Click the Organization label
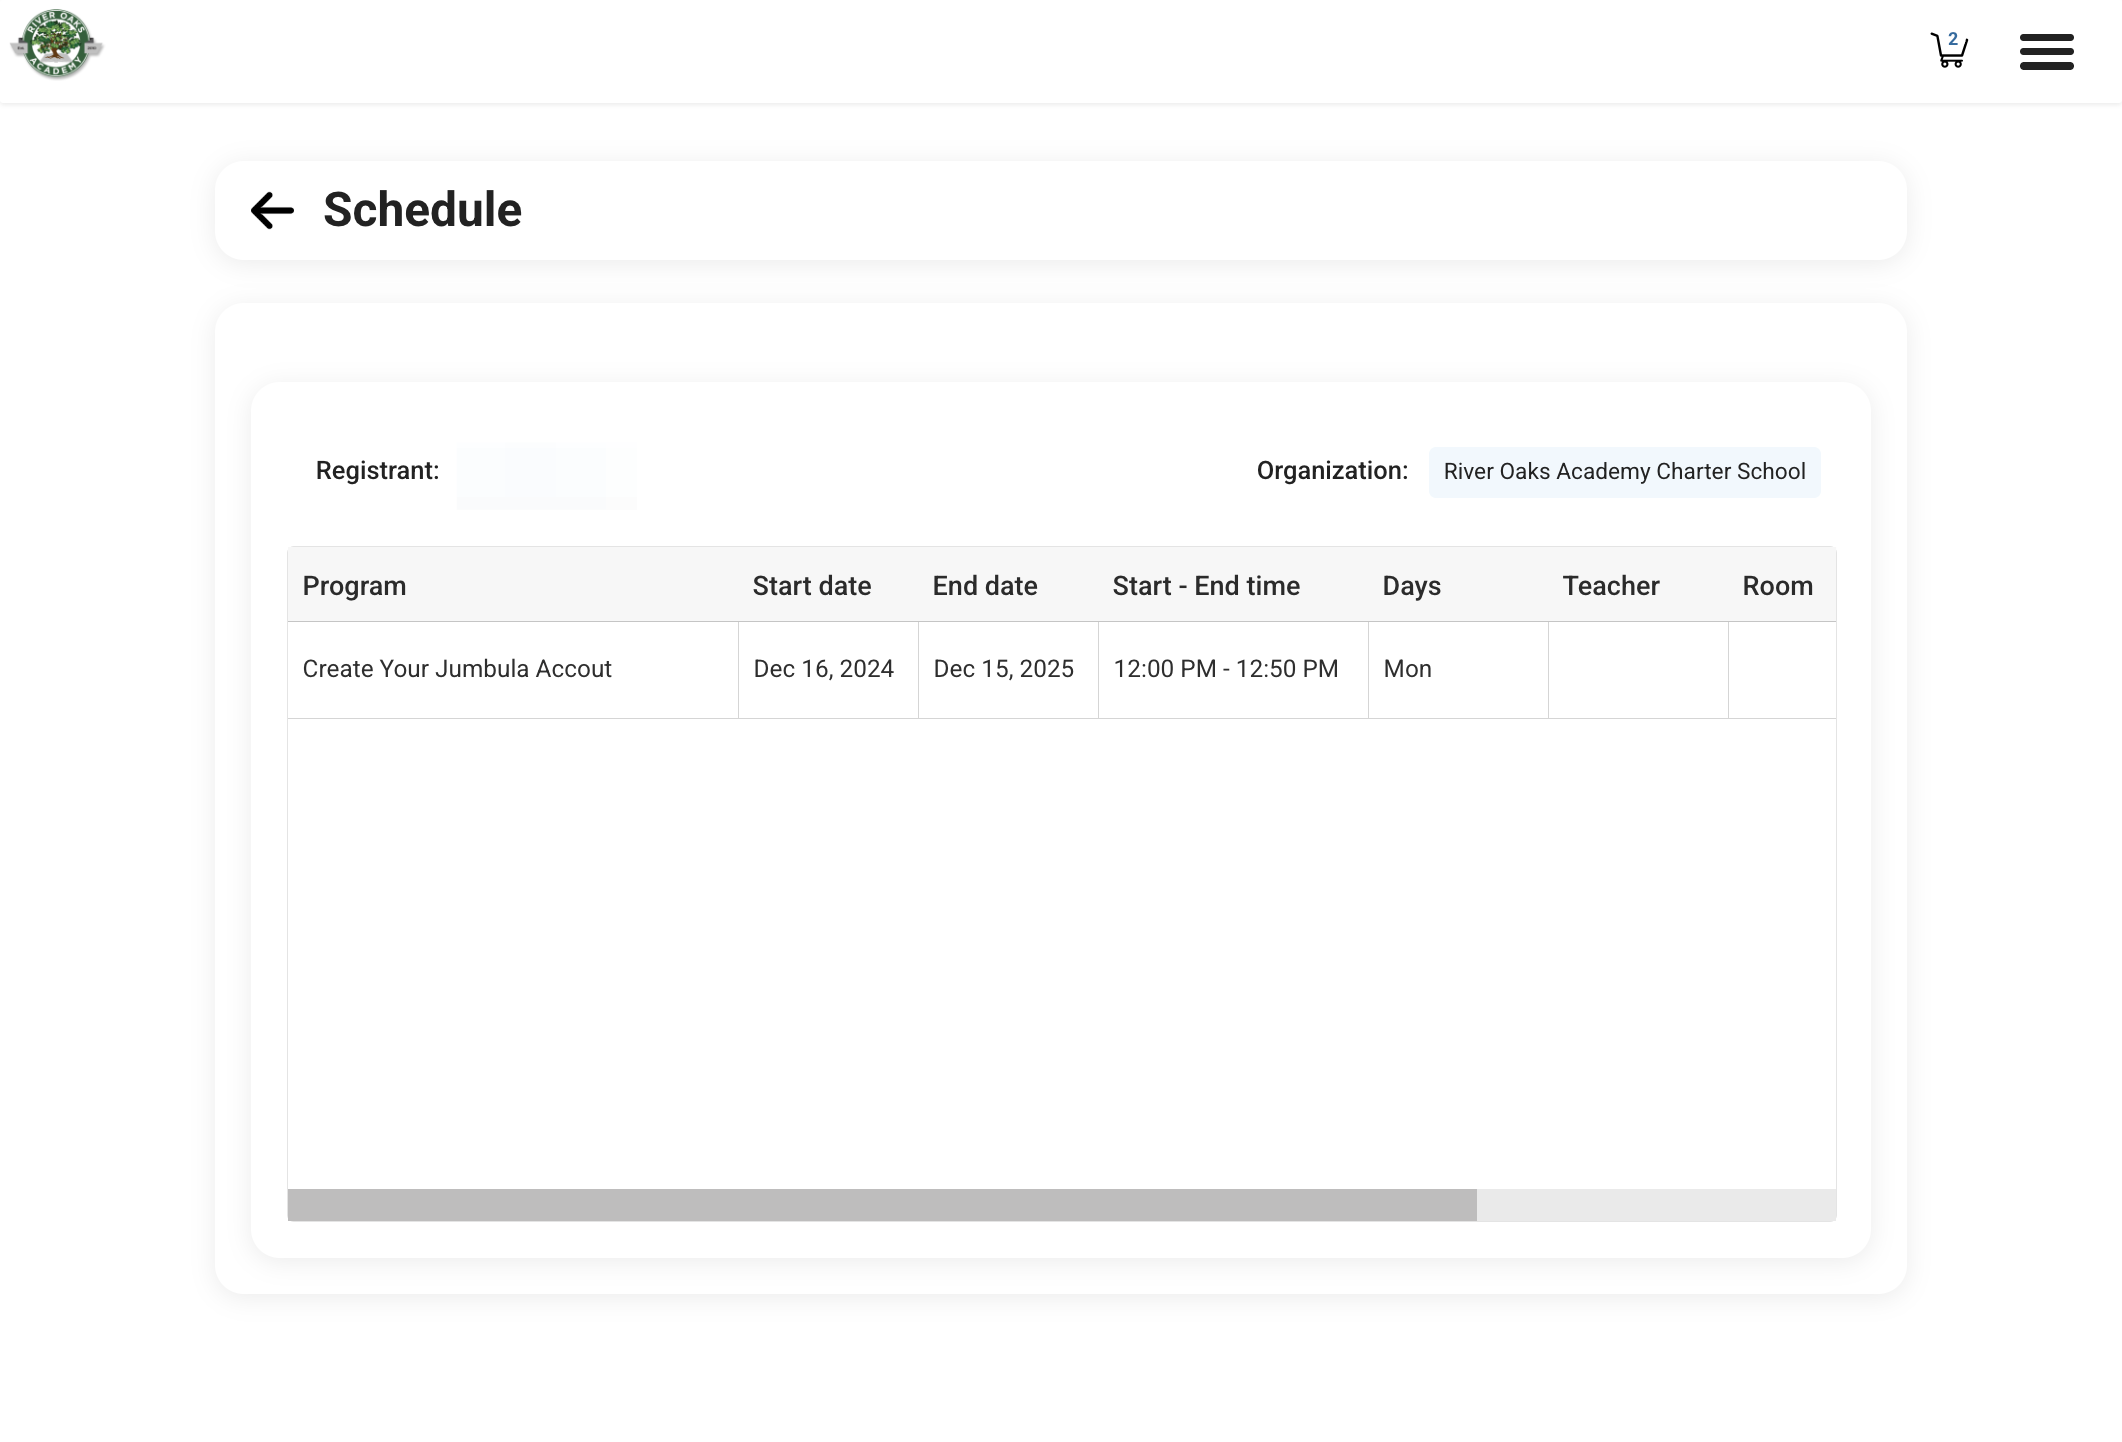2122x1442 pixels. tap(1332, 471)
